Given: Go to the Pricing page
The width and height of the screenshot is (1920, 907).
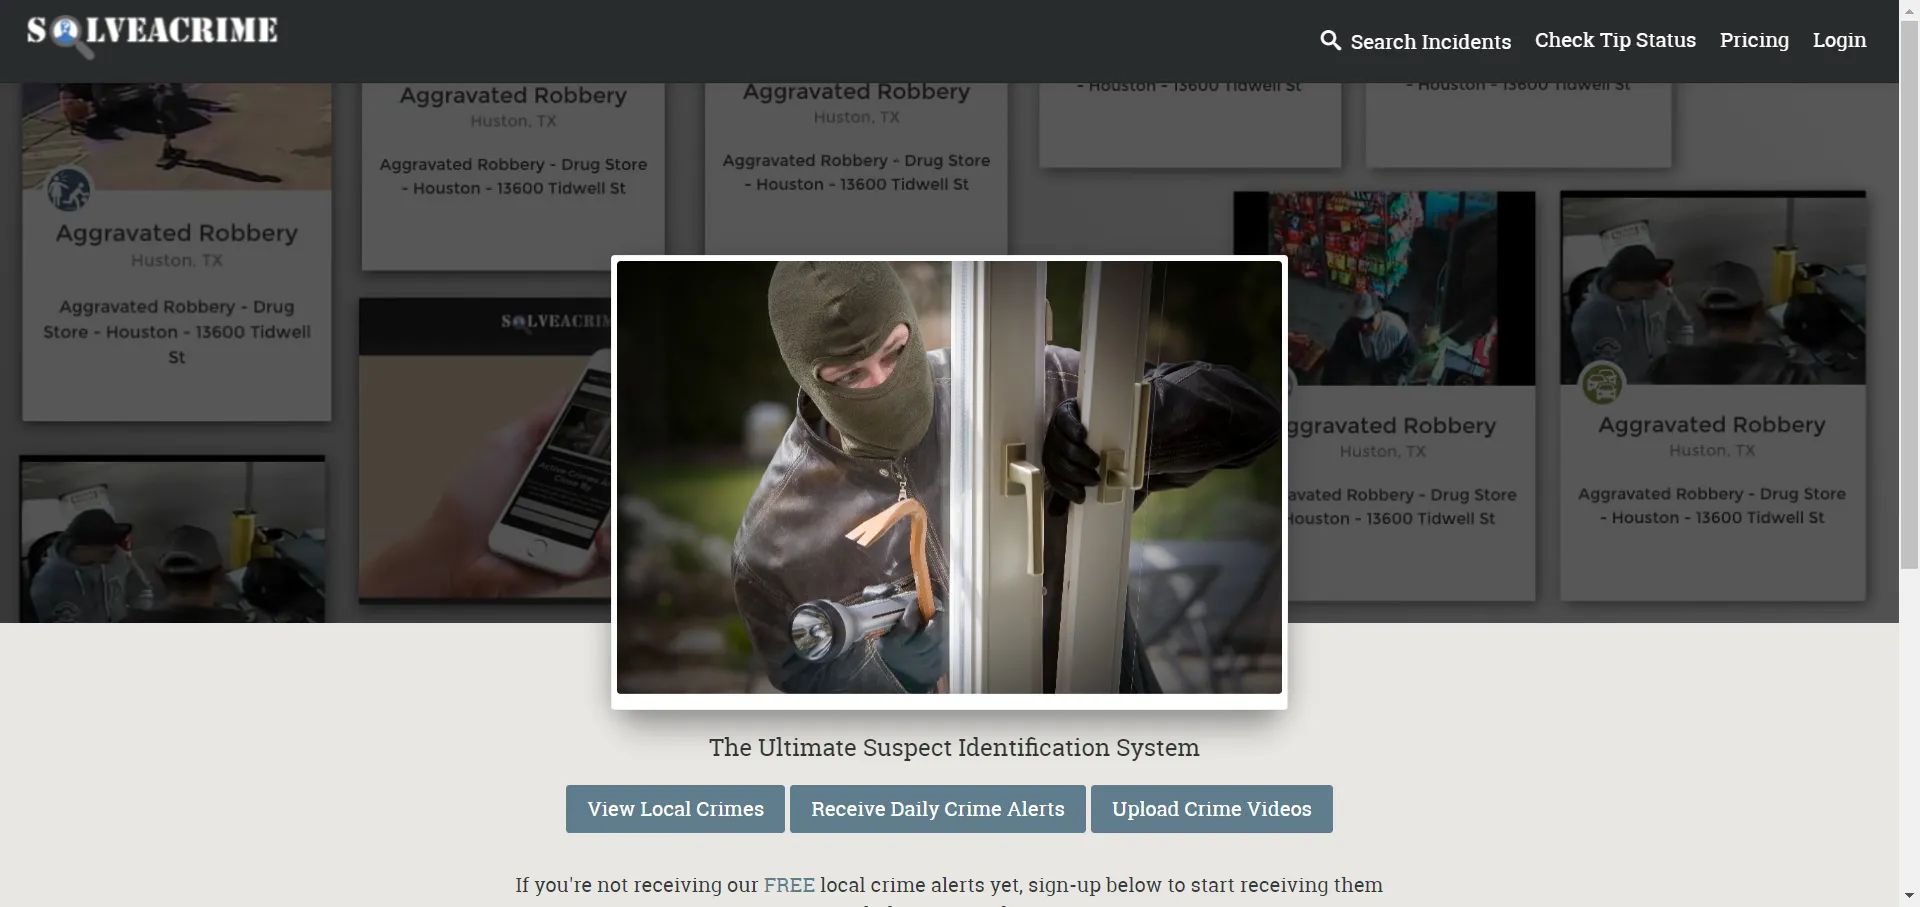Looking at the screenshot, I should pyautogui.click(x=1754, y=40).
